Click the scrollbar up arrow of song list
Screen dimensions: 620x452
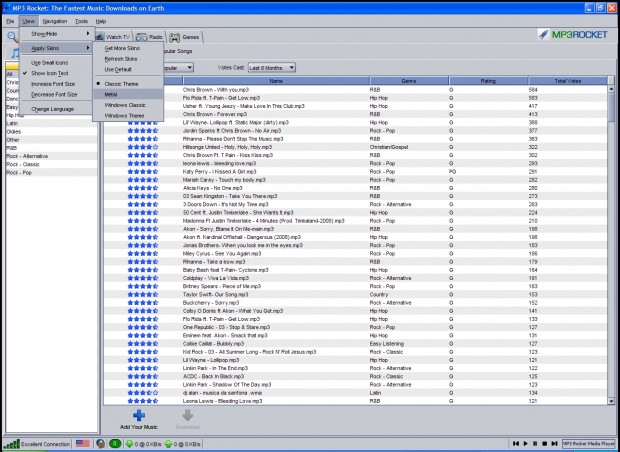pos(611,89)
